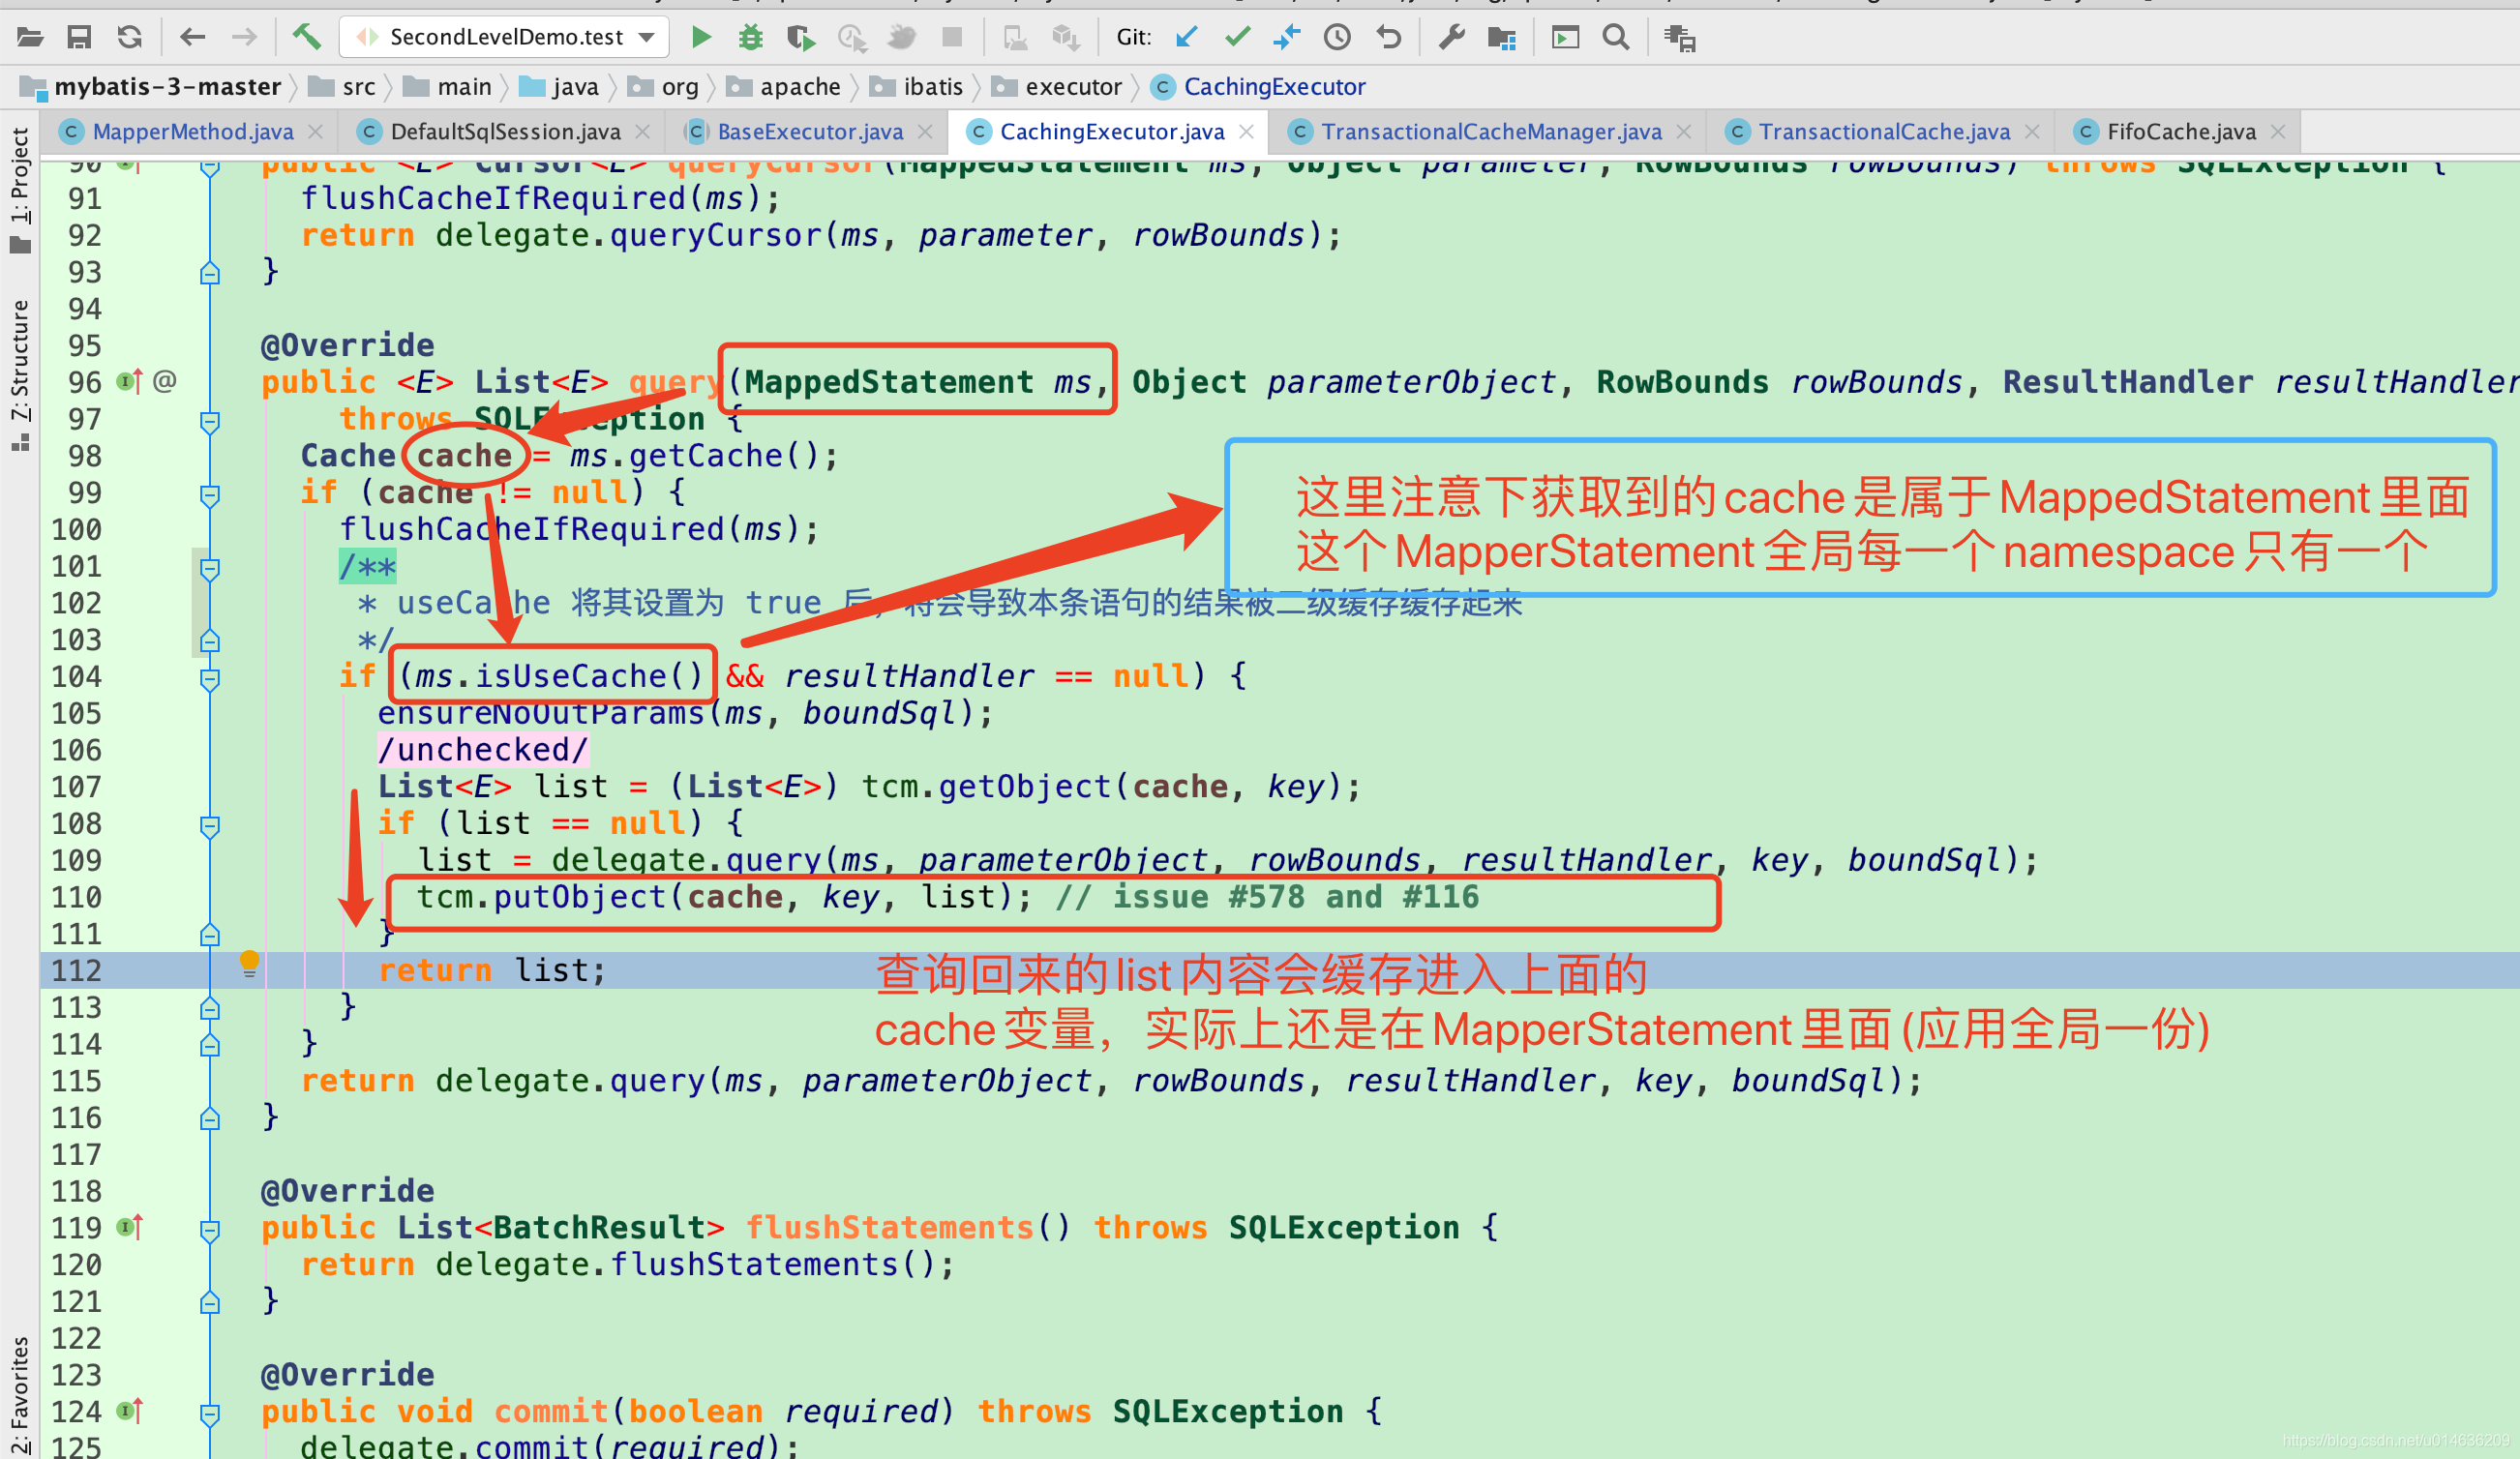Close the CachingExecutor.java tab
This screenshot has height=1459, width=2520.
click(1246, 132)
